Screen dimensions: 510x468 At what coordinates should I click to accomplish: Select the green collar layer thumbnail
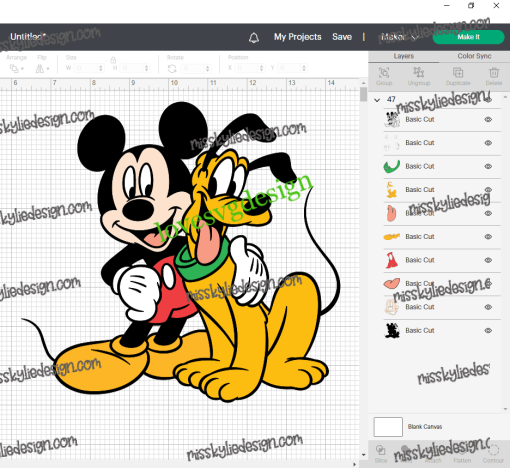pos(392,166)
